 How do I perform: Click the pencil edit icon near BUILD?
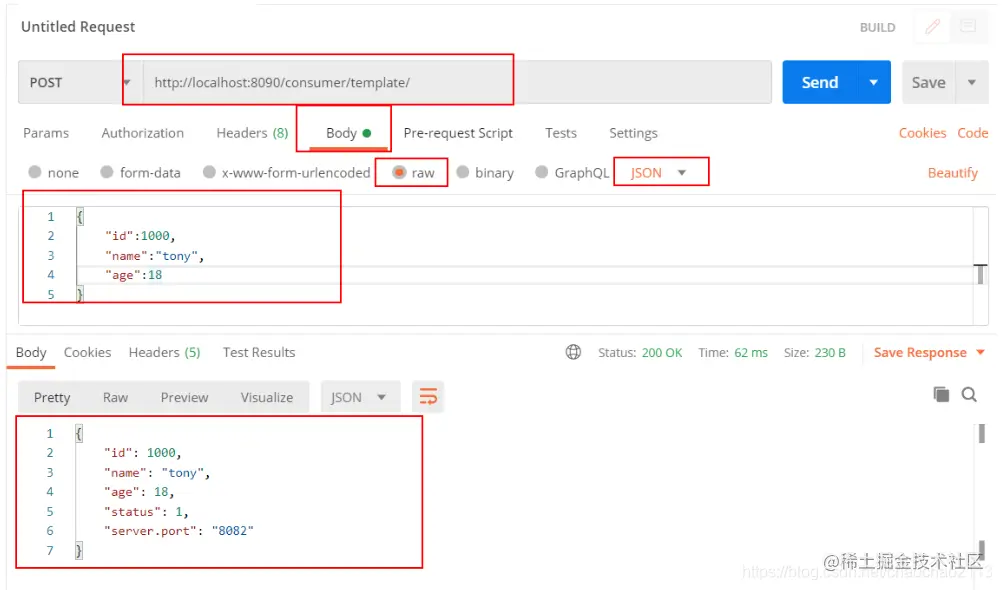click(x=932, y=27)
